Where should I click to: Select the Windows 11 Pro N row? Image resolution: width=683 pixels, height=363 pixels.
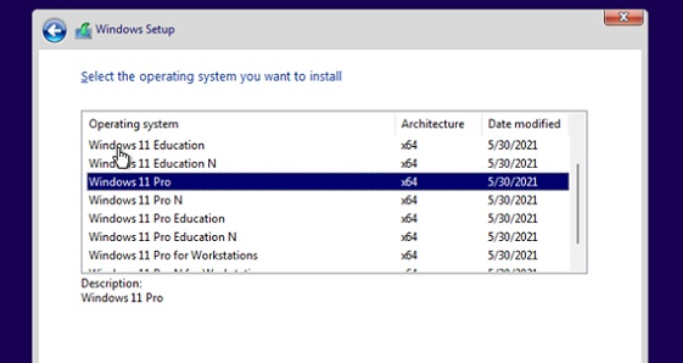pyautogui.click(x=328, y=200)
